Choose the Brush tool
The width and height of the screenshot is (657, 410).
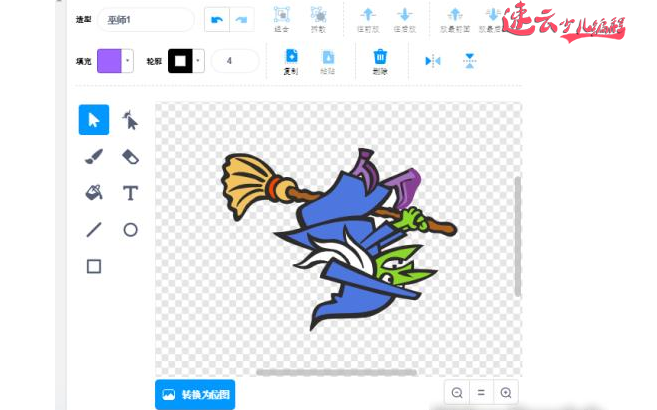(94, 156)
